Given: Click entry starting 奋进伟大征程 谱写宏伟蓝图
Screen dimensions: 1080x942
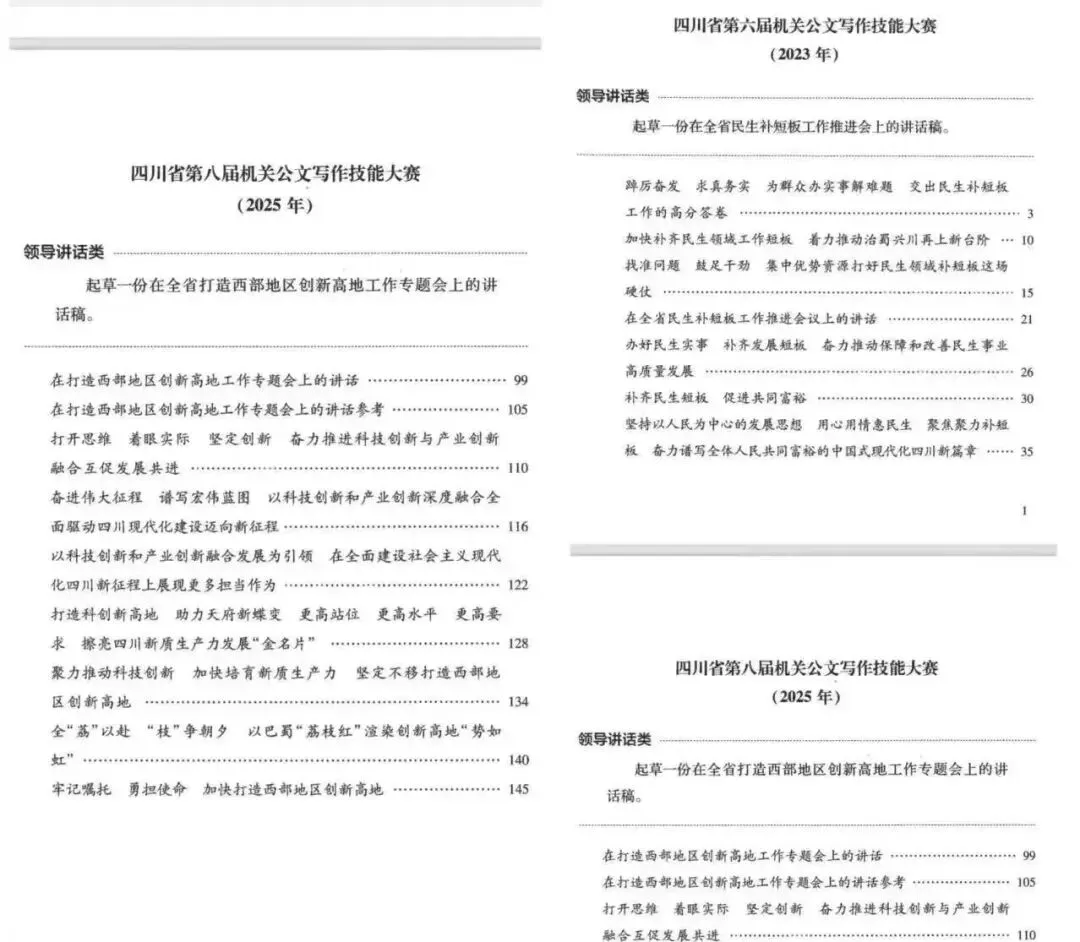Looking at the screenshot, I should click(275, 497).
